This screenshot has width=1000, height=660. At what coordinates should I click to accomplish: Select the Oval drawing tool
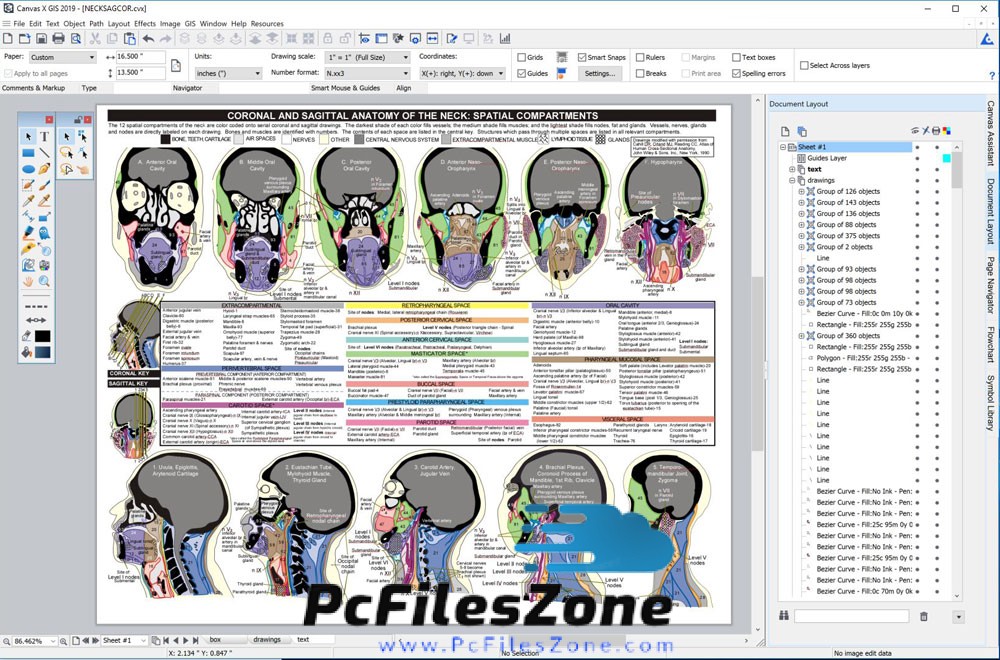[29, 169]
